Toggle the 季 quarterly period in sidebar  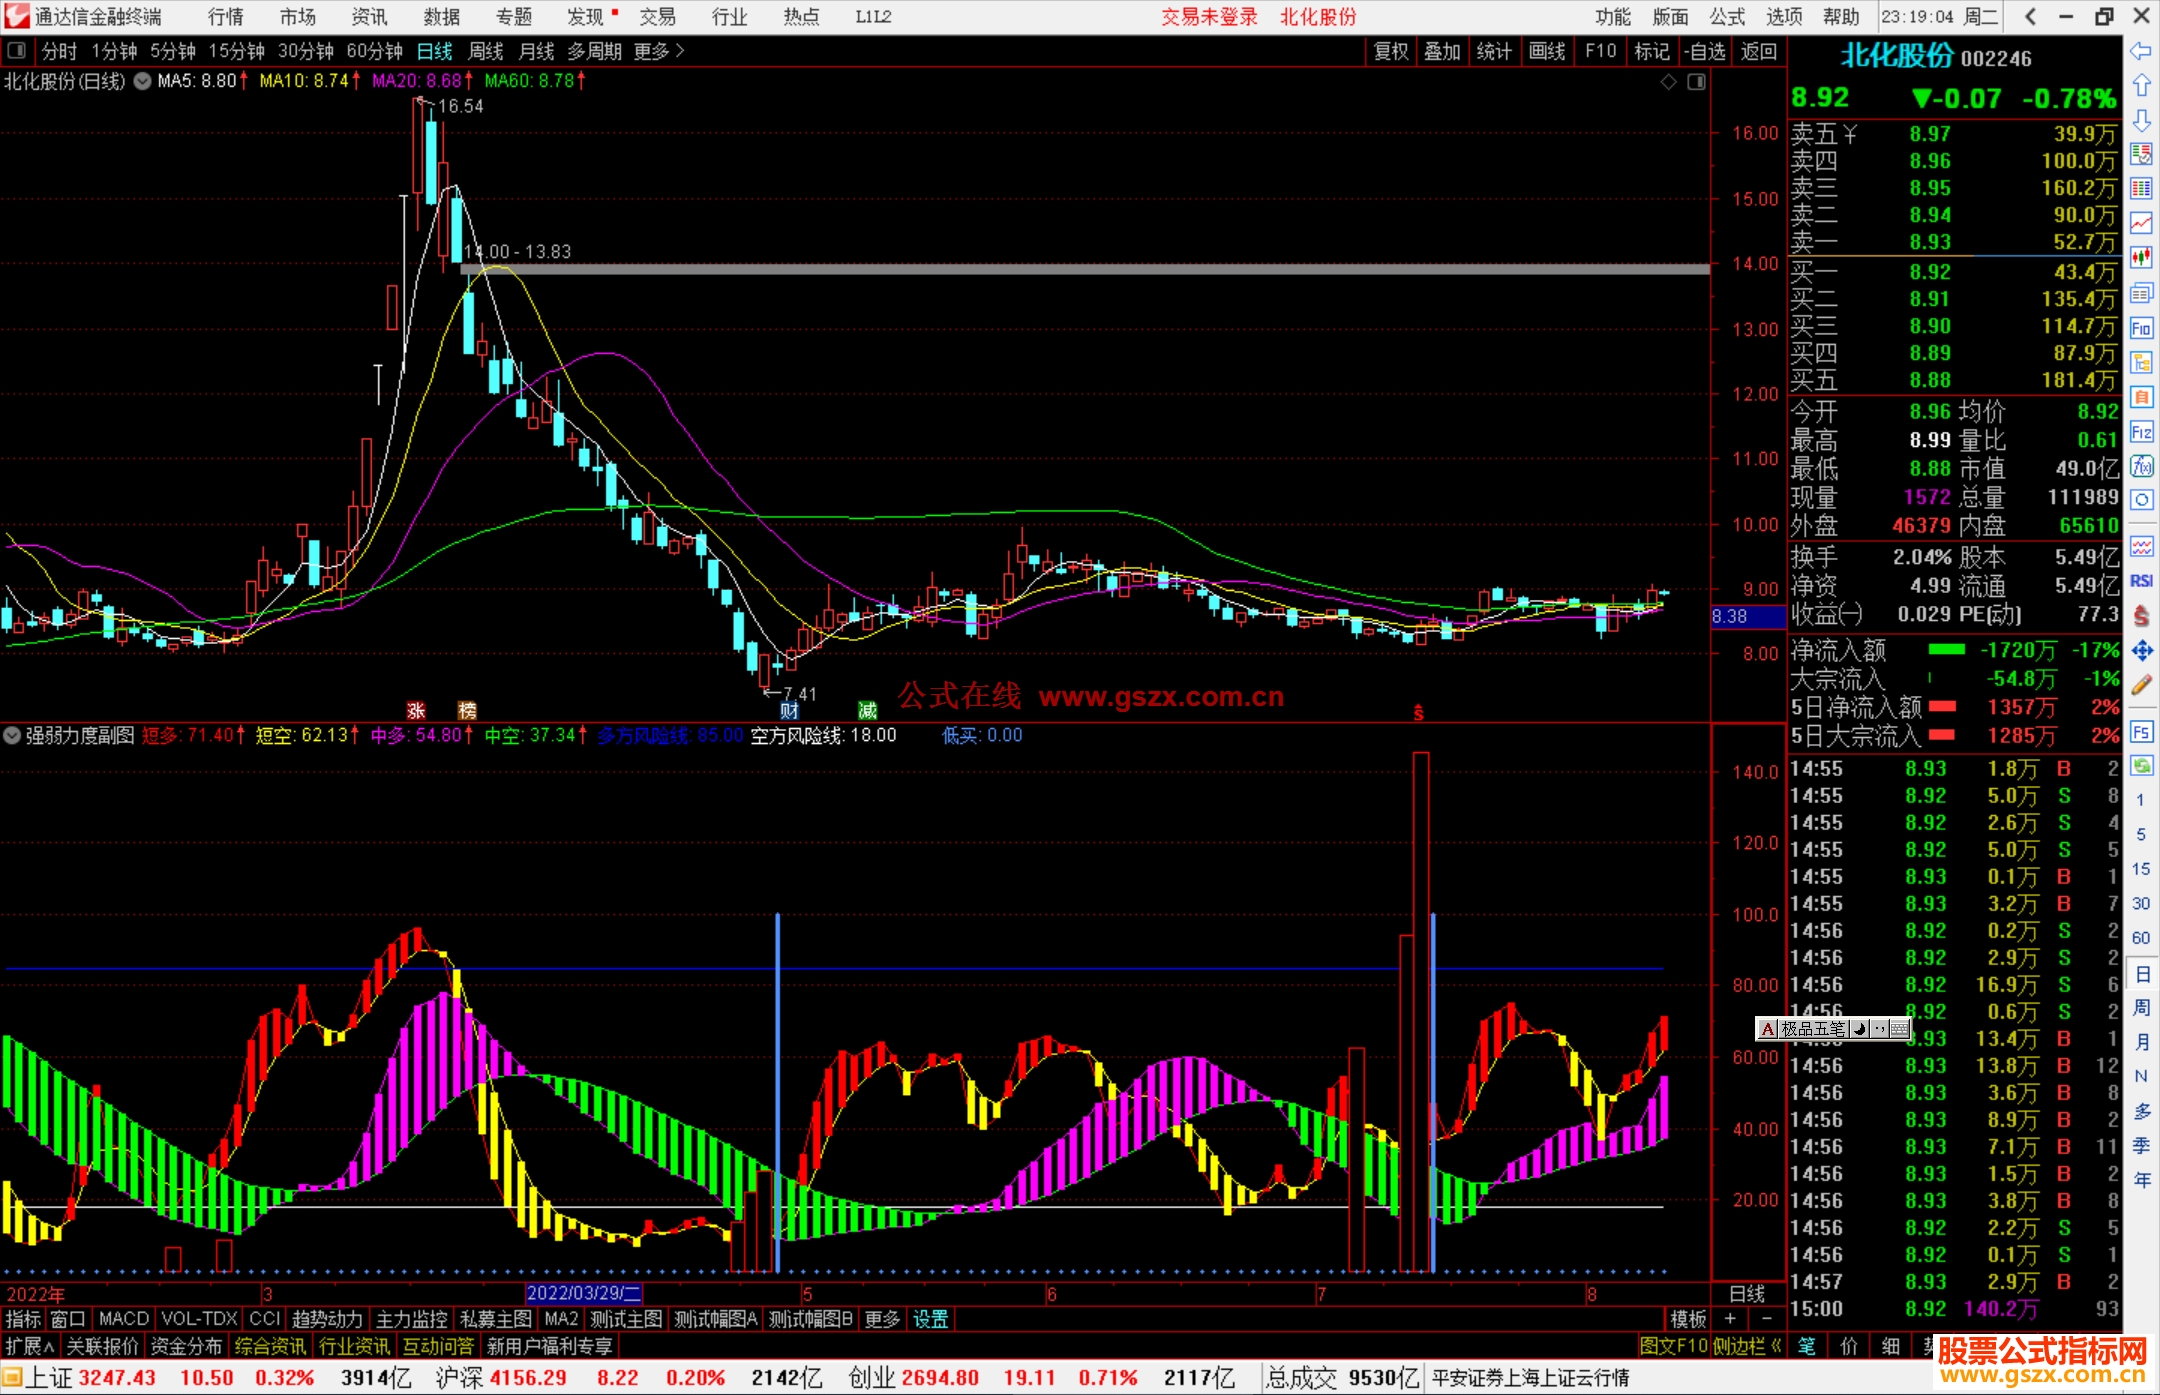point(2141,1145)
